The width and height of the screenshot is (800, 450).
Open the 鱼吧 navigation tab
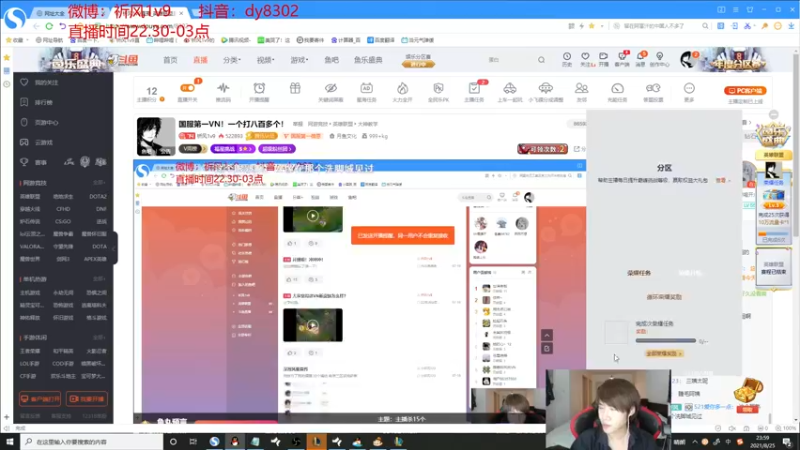(331, 60)
